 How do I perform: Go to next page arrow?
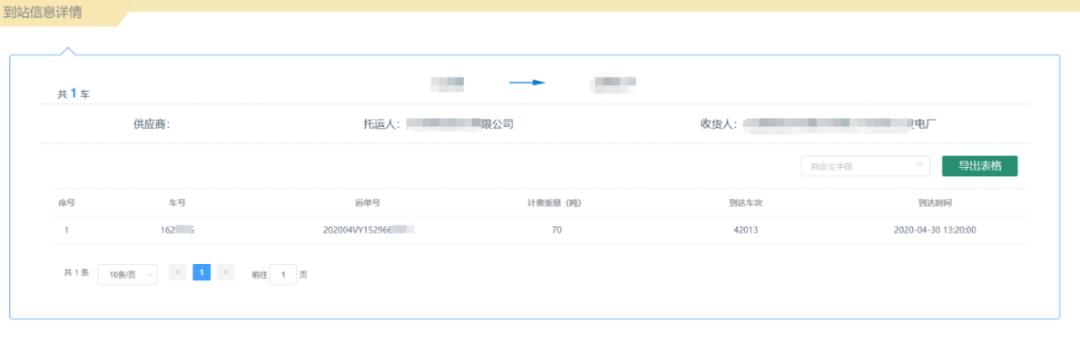pos(226,272)
